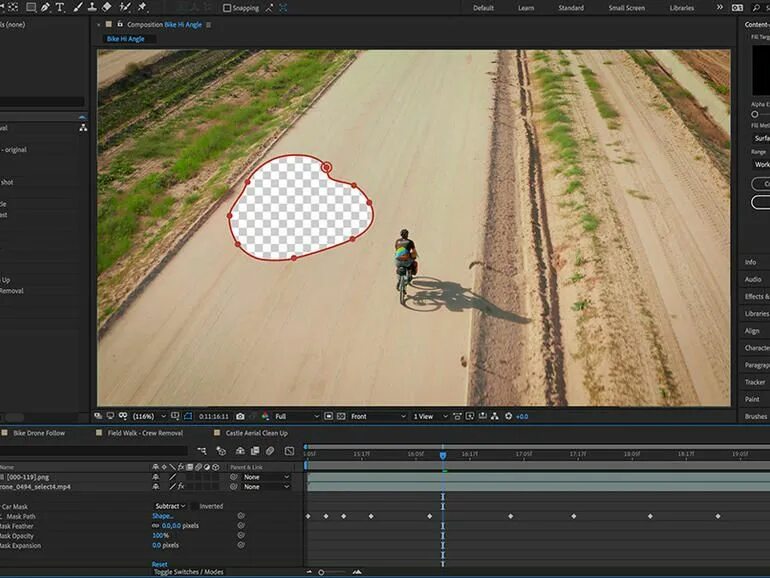Click the Reset link in timeline
The image size is (770, 578).
tap(159, 564)
